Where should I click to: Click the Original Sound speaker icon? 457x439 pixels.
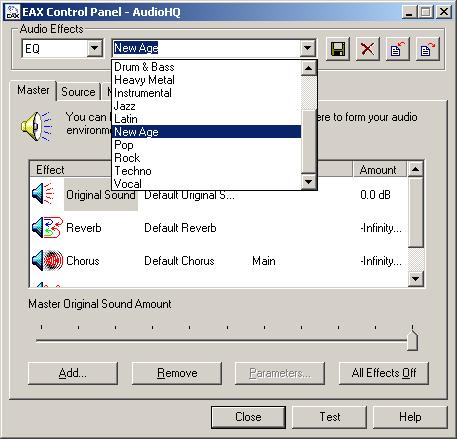(x=43, y=194)
